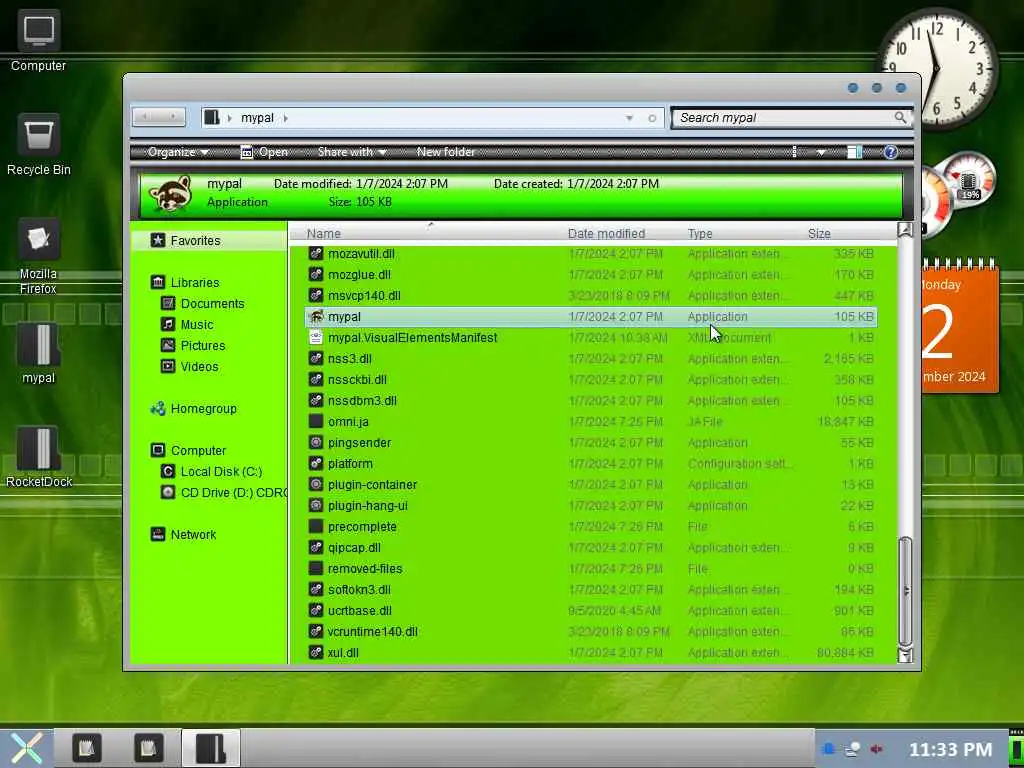
Task: Click the scrollbar down arrow
Action: [904, 655]
